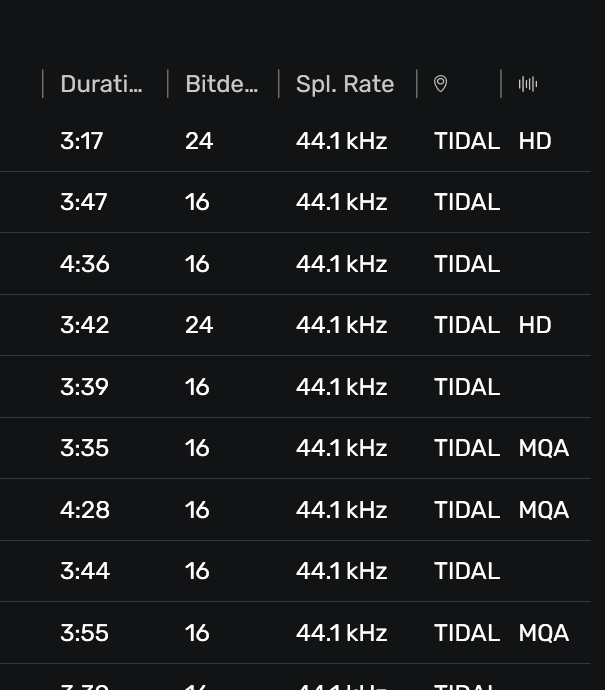Sort by the Duration column header
The image size is (605, 690).
[x=101, y=84]
